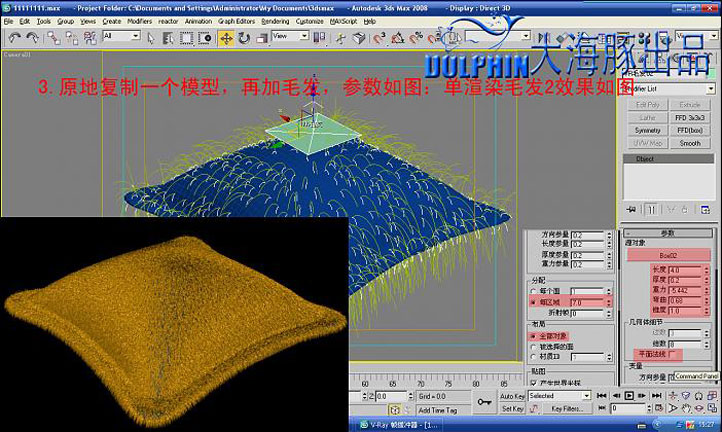Toggle the 3D Snaps icon
This screenshot has height=432, width=722.
pyautogui.click(x=379, y=38)
